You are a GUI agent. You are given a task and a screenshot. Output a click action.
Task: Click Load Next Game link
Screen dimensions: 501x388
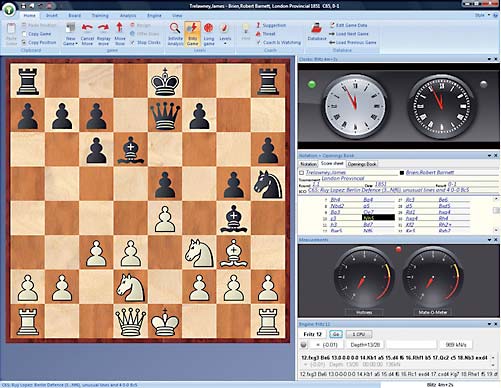(349, 34)
